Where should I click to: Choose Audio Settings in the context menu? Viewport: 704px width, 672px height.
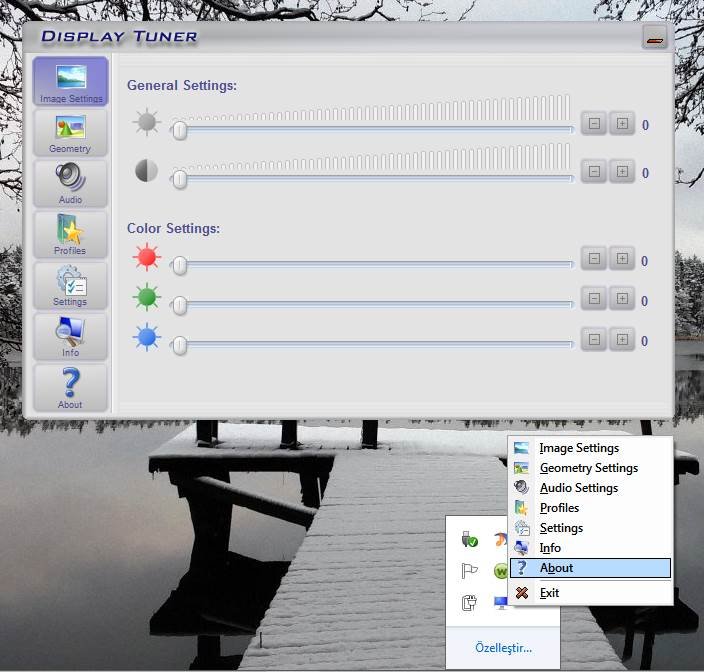click(x=590, y=488)
